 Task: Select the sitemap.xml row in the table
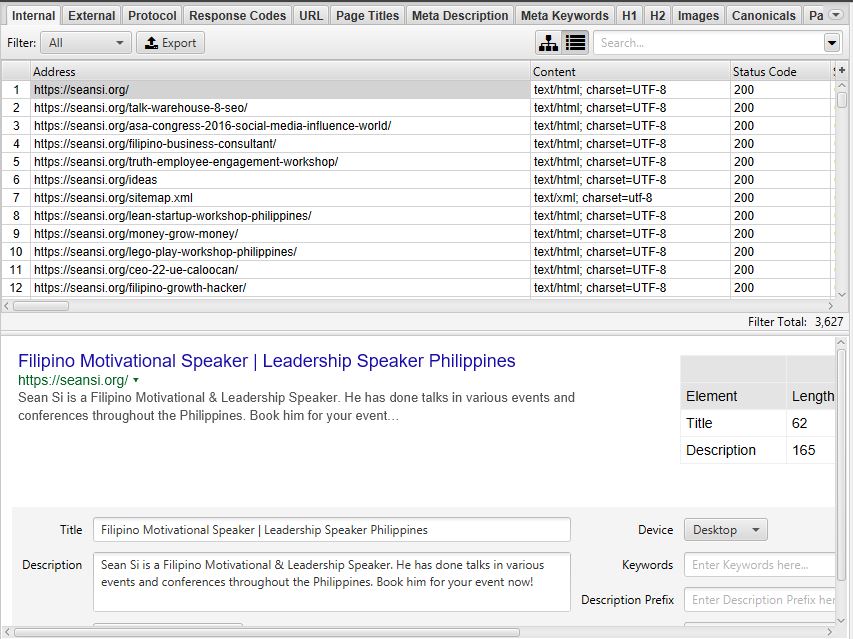[x=113, y=198]
